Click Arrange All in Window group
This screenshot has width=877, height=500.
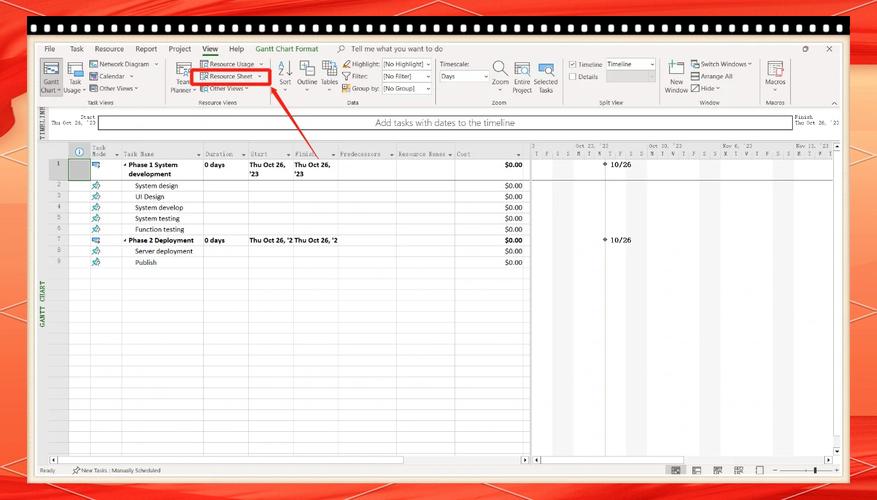coord(716,76)
